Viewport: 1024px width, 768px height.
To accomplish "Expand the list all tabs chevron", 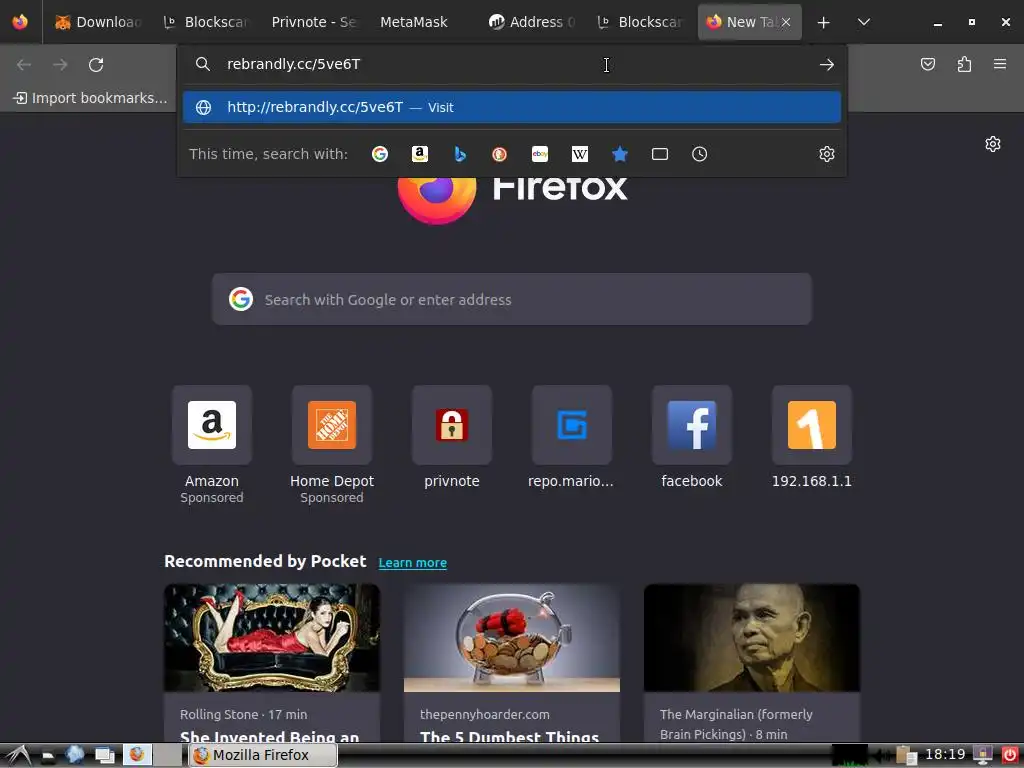I will click(863, 22).
